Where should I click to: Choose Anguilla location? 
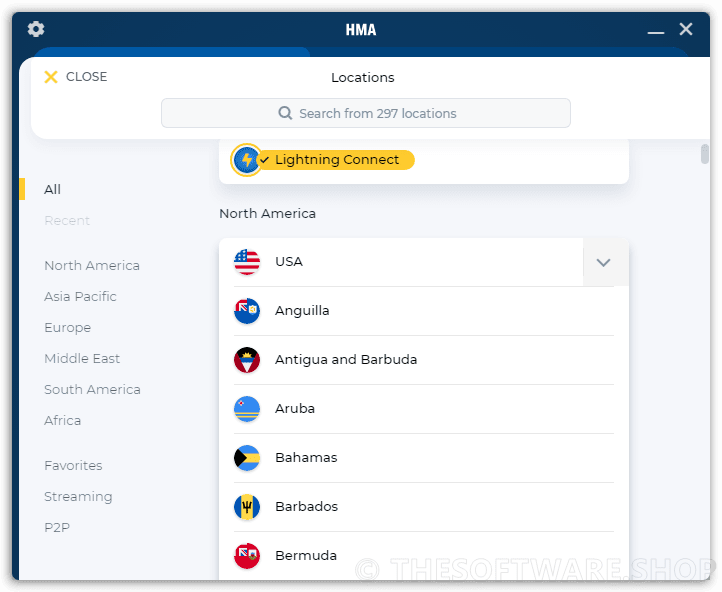(424, 311)
